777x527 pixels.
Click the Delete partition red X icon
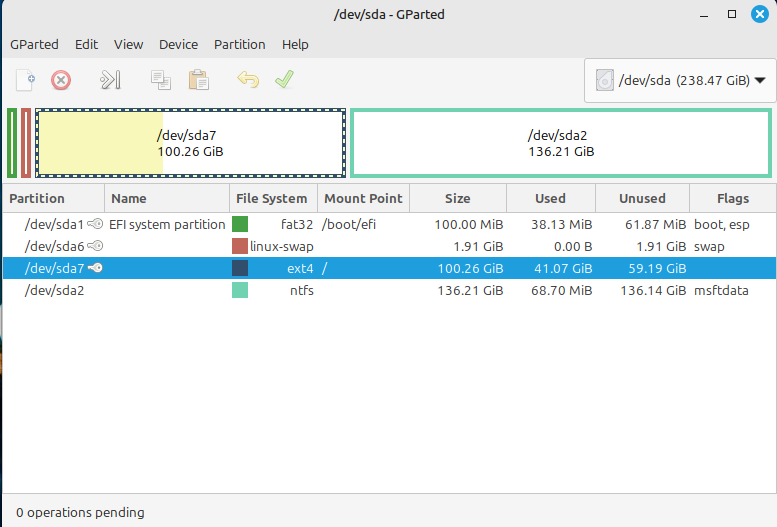coord(60,80)
